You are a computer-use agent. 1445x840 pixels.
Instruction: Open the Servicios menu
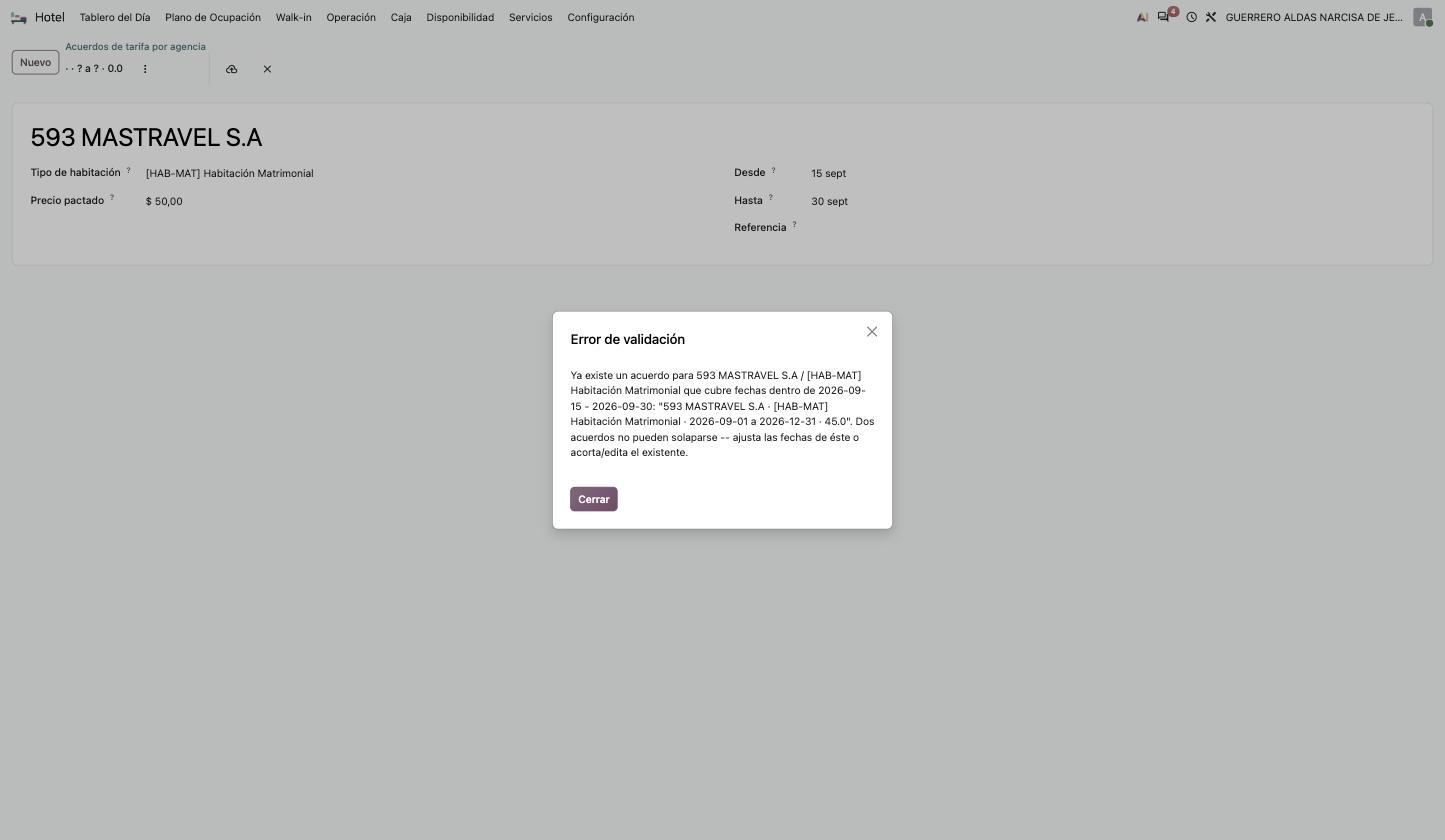[x=531, y=17]
